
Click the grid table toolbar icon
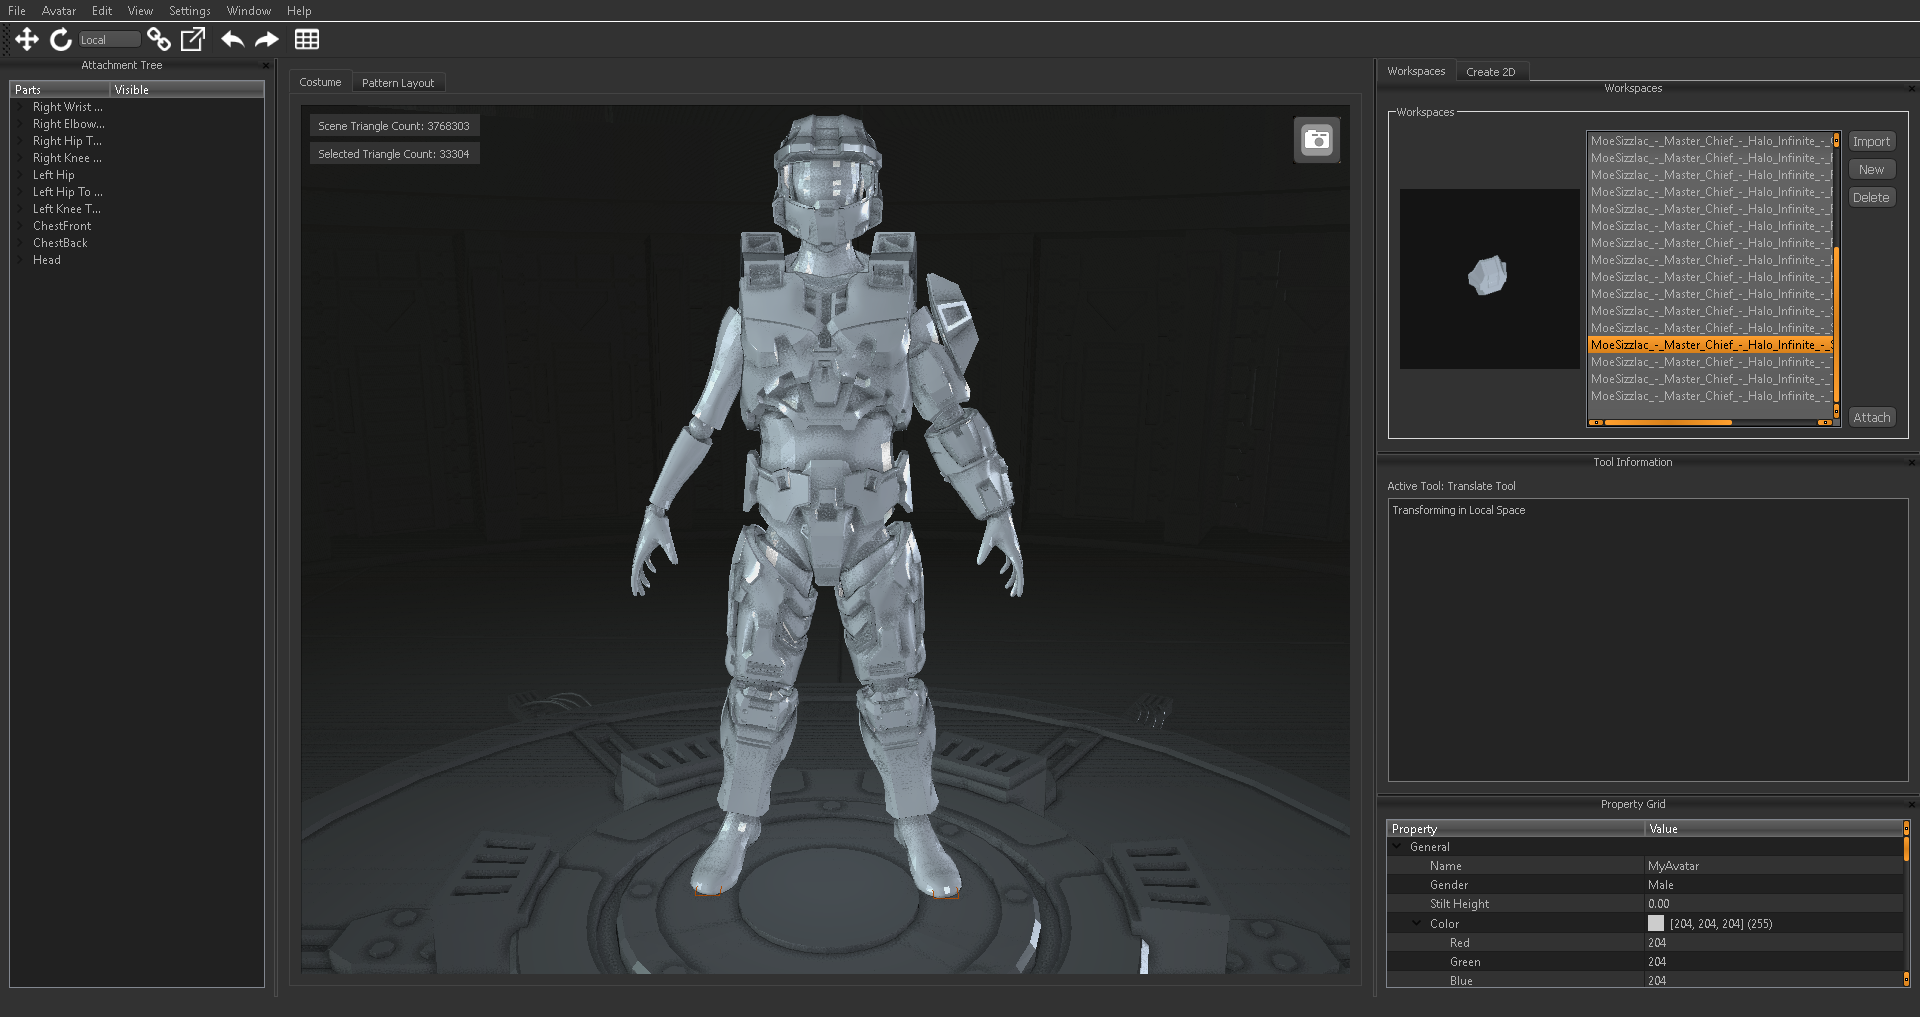307,39
